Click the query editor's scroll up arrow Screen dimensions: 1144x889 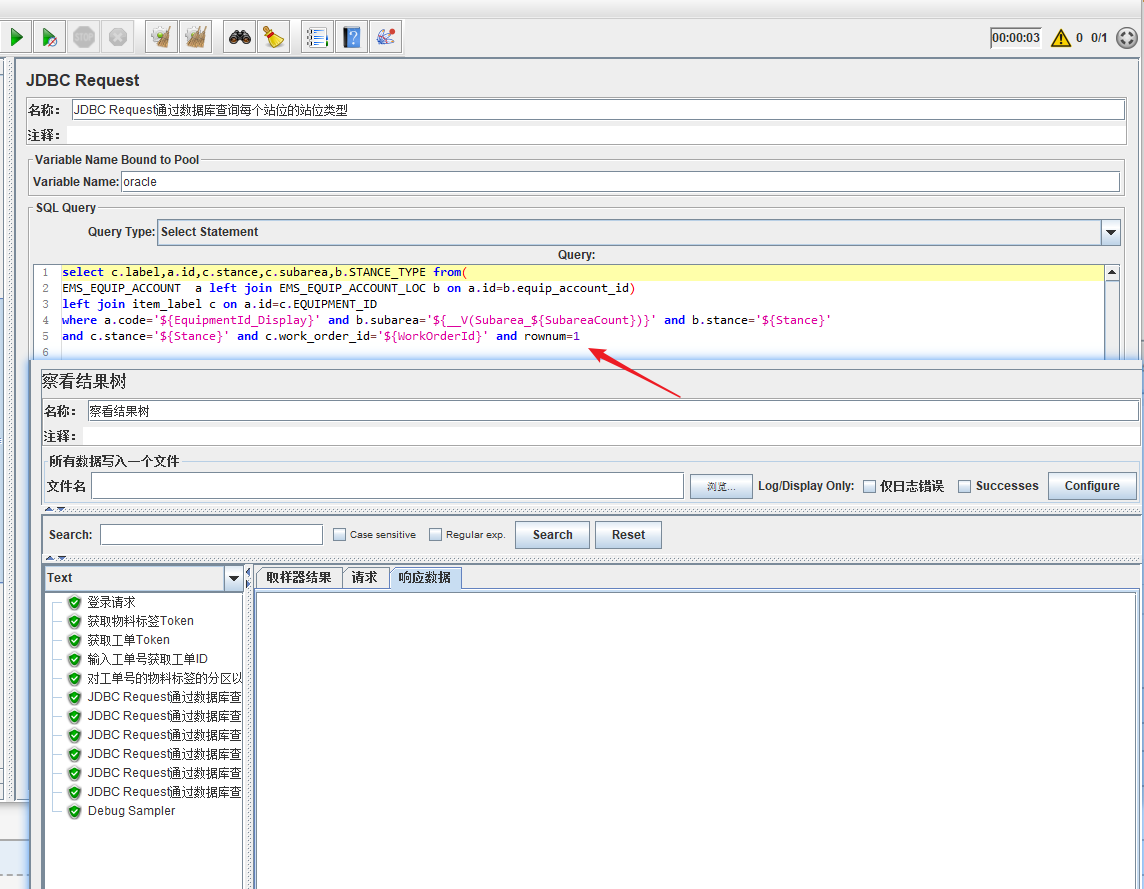tap(1112, 272)
